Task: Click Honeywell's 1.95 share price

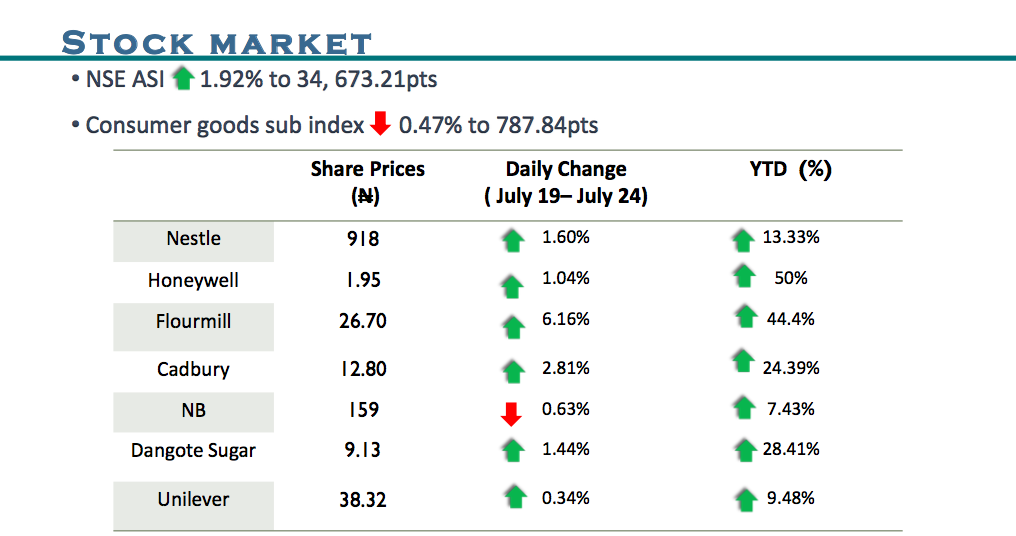Action: pos(362,280)
